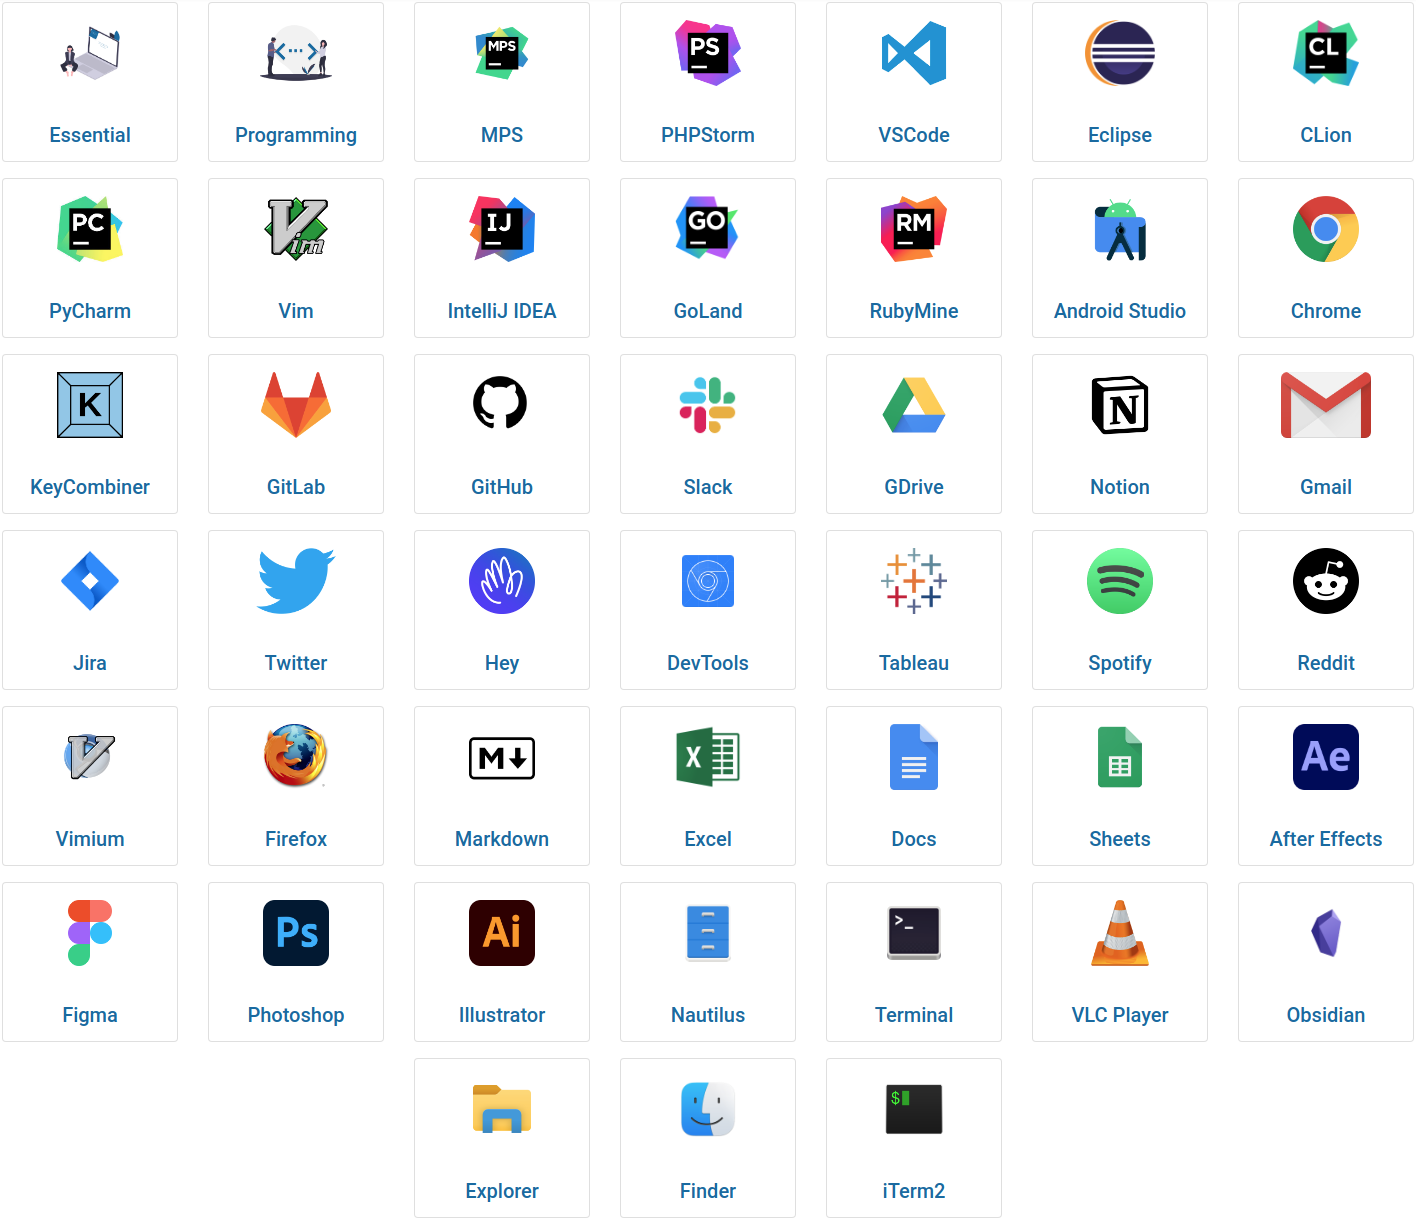Open the Gmail envelope icon
This screenshot has height=1221, width=1416.
tap(1326, 405)
